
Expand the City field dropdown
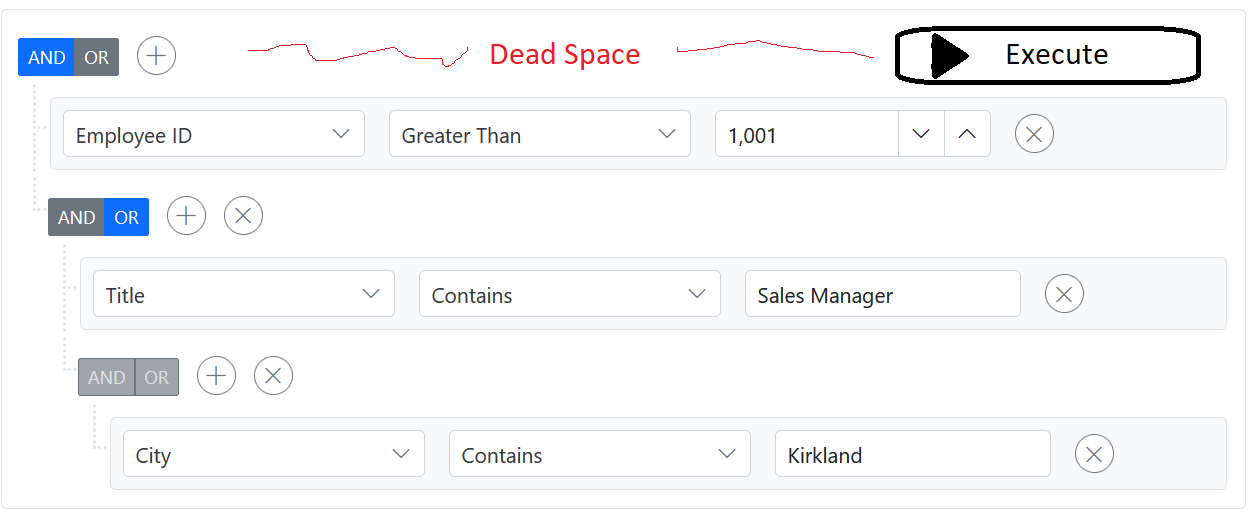point(273,454)
